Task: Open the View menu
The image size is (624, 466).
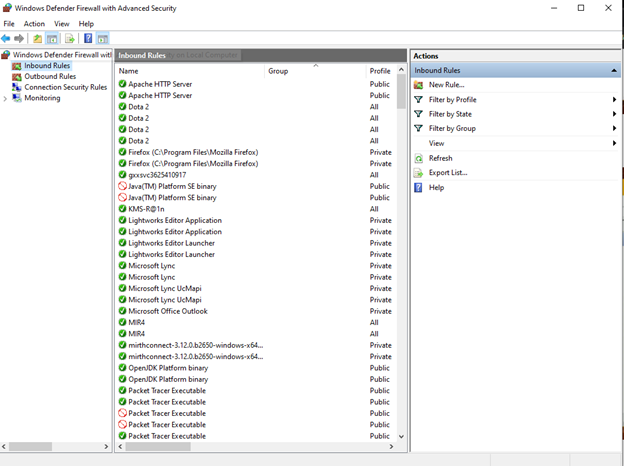Action: [x=62, y=24]
